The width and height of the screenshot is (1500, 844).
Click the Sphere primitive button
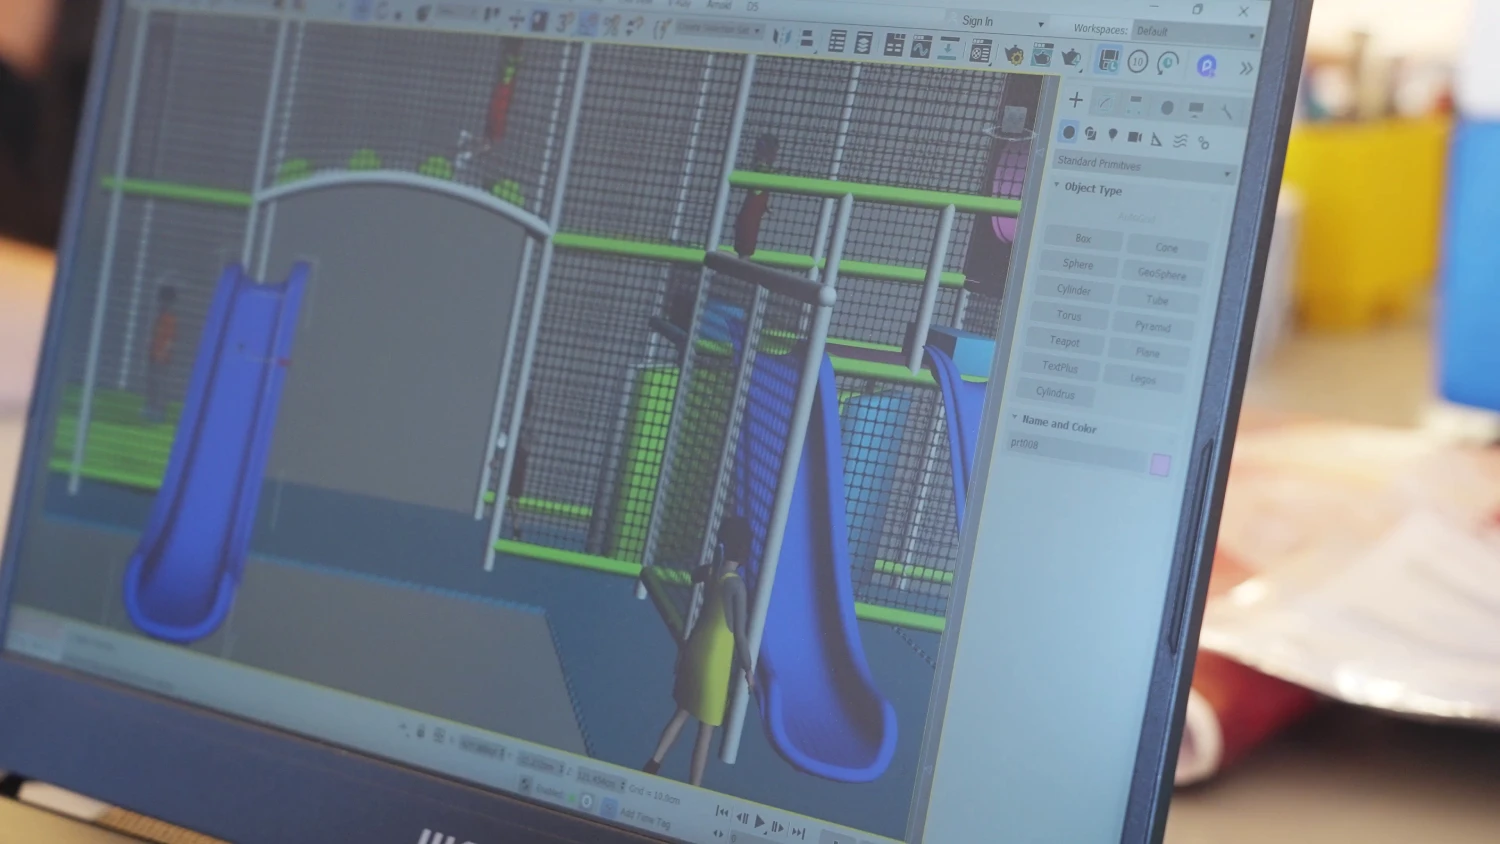[x=1078, y=264]
